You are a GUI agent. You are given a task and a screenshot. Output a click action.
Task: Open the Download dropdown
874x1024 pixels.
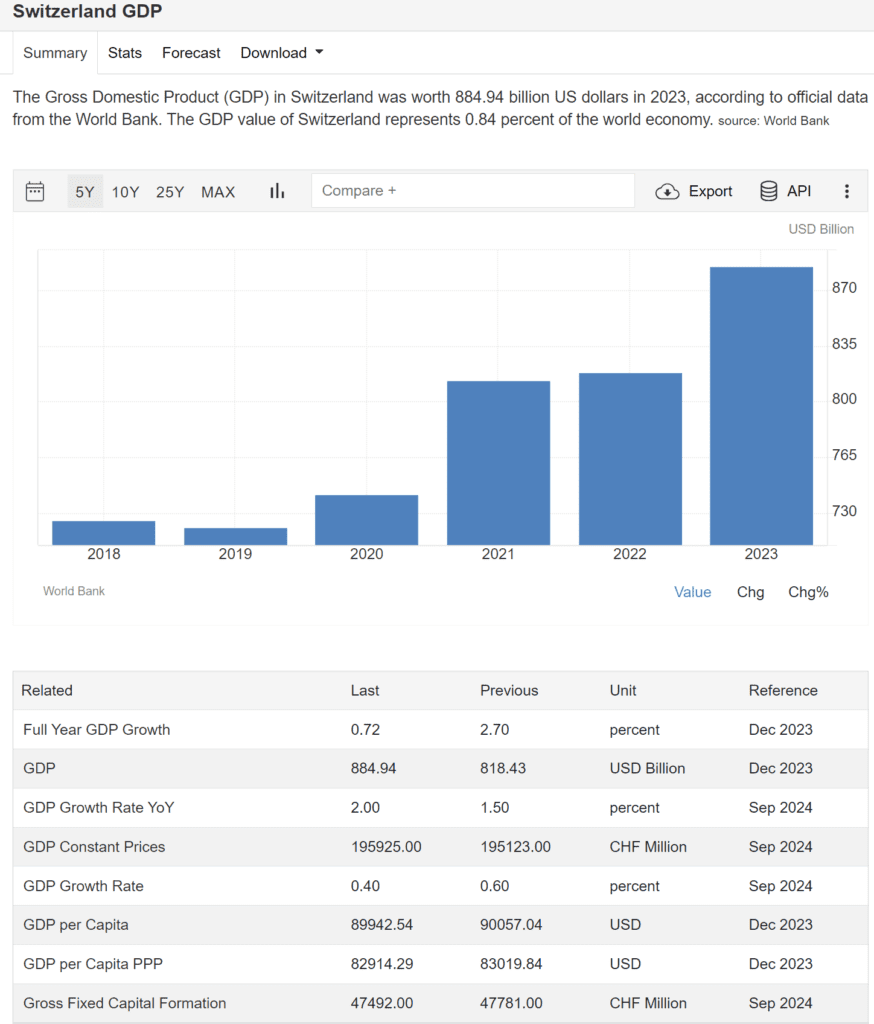pos(281,53)
